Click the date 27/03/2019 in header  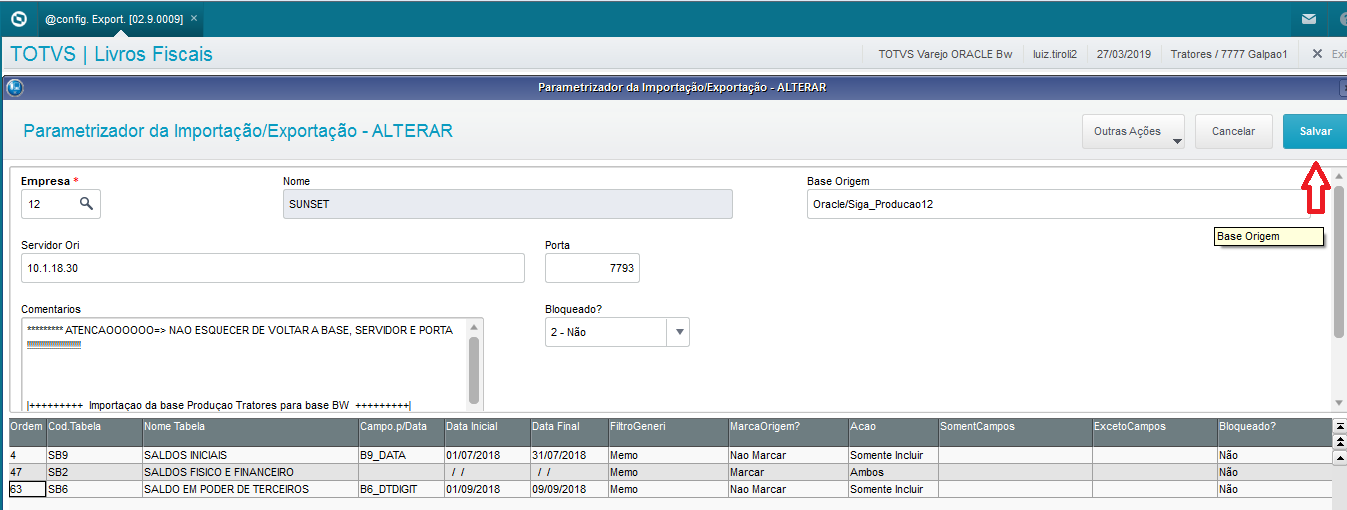tap(1124, 54)
